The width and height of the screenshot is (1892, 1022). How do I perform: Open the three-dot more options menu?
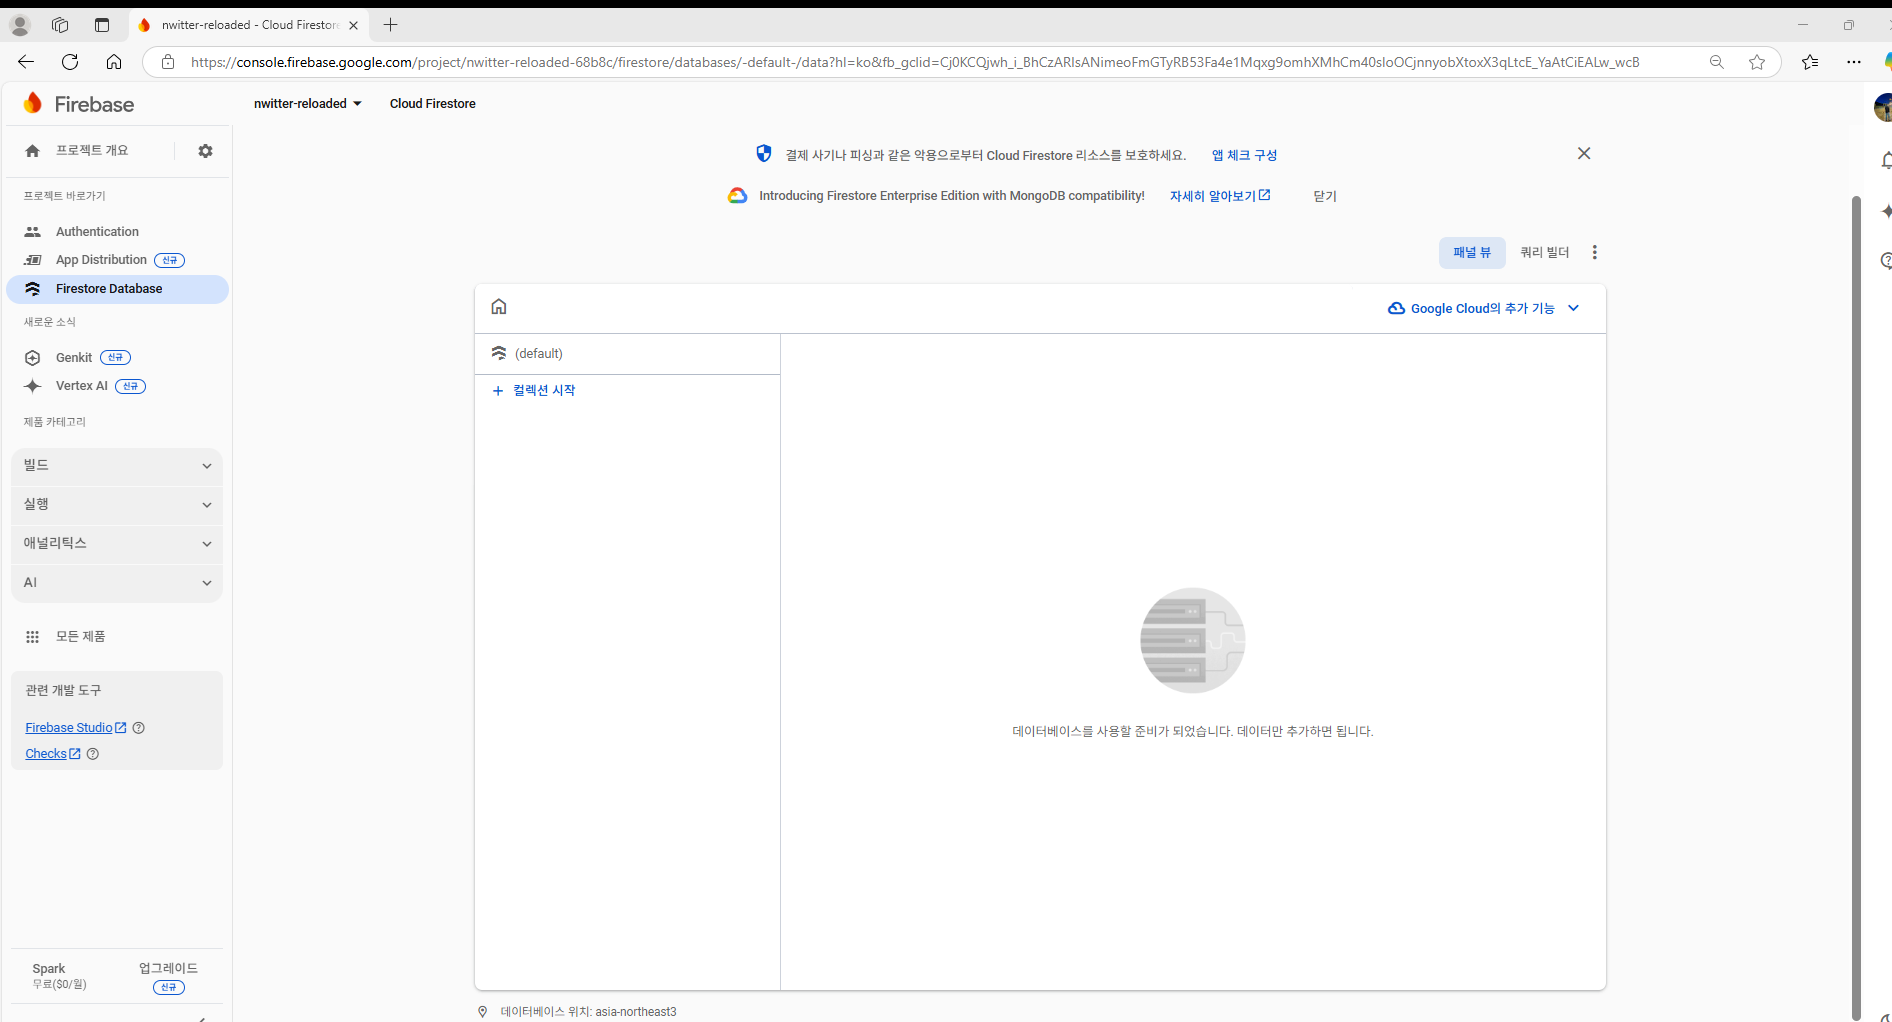tap(1594, 252)
